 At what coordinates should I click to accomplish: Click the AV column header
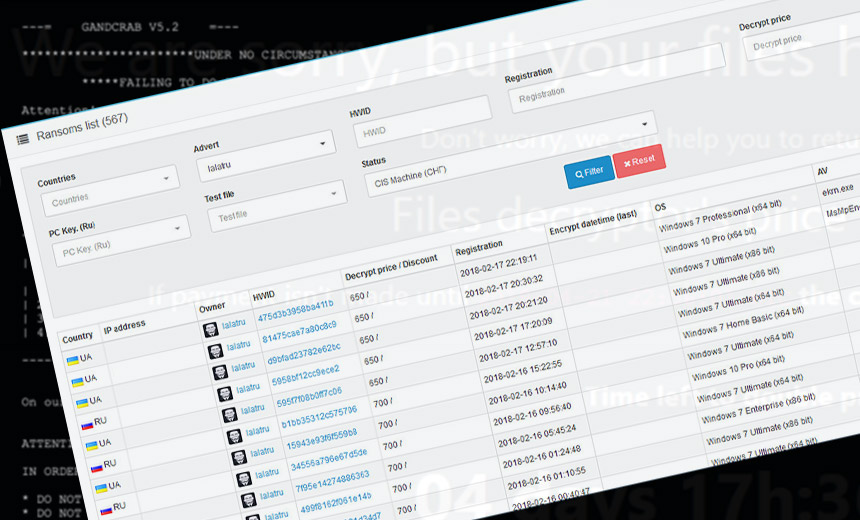tap(822, 171)
